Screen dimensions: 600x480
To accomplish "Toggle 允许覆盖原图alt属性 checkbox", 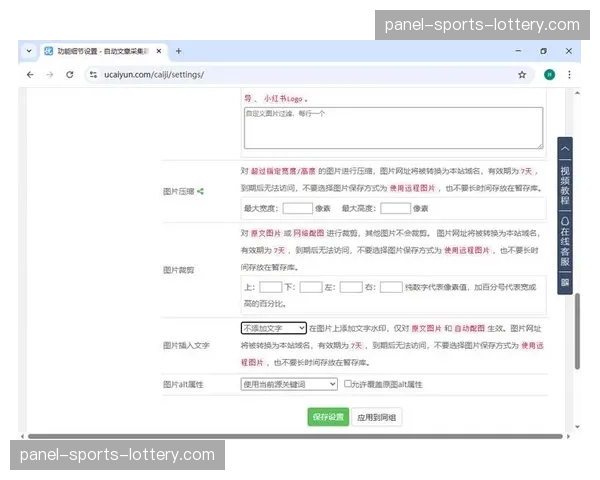I will point(347,383).
